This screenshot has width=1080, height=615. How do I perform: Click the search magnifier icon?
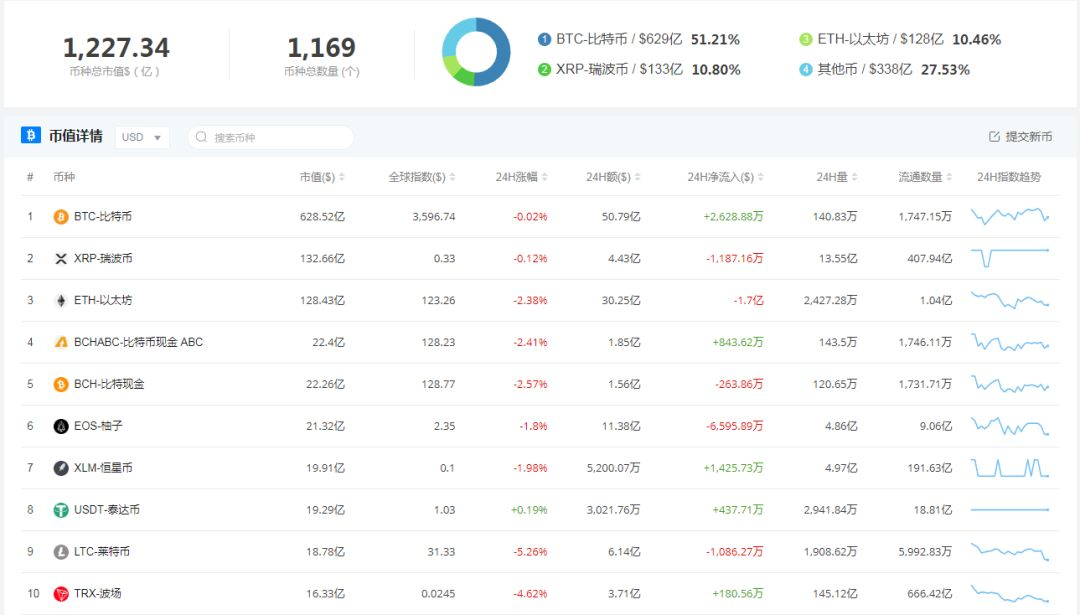(201, 137)
